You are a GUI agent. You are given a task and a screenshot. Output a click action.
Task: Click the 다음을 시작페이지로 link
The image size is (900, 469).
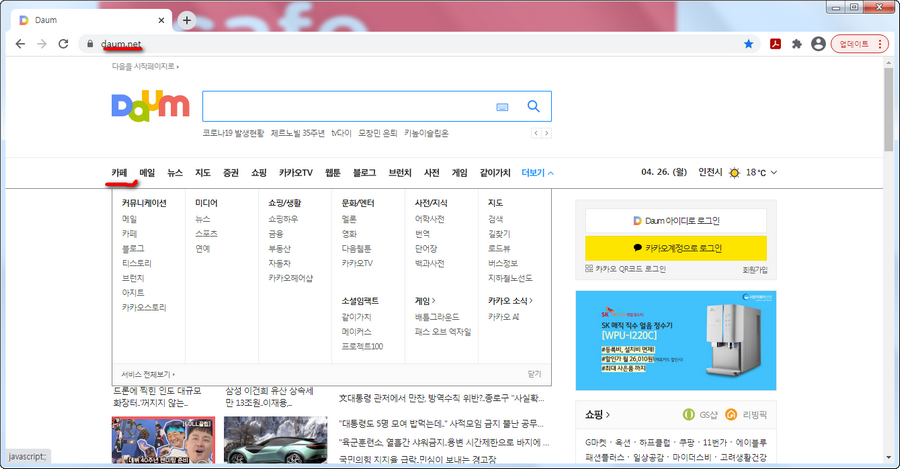point(145,67)
